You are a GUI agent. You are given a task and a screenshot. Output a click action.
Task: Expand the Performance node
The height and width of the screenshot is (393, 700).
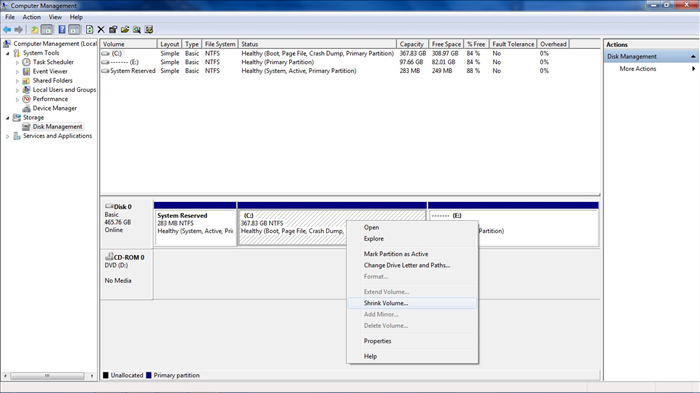tap(17, 99)
